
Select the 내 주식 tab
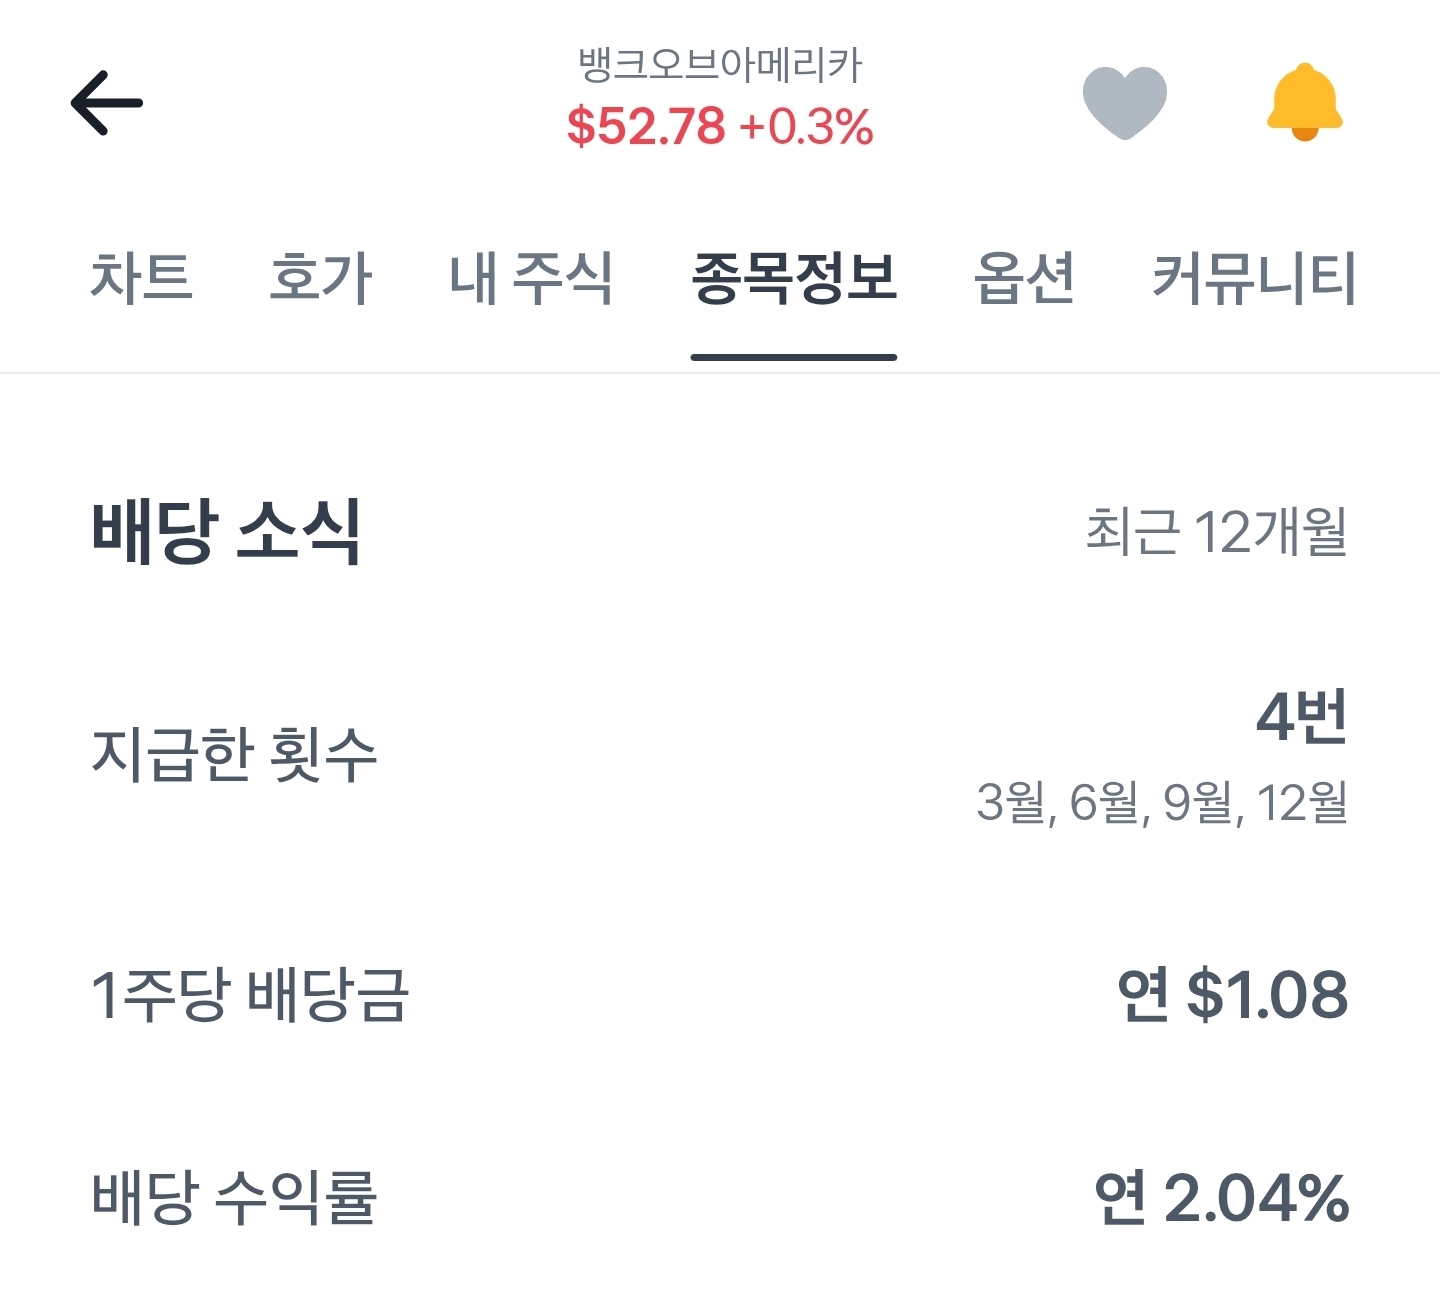pyautogui.click(x=531, y=277)
